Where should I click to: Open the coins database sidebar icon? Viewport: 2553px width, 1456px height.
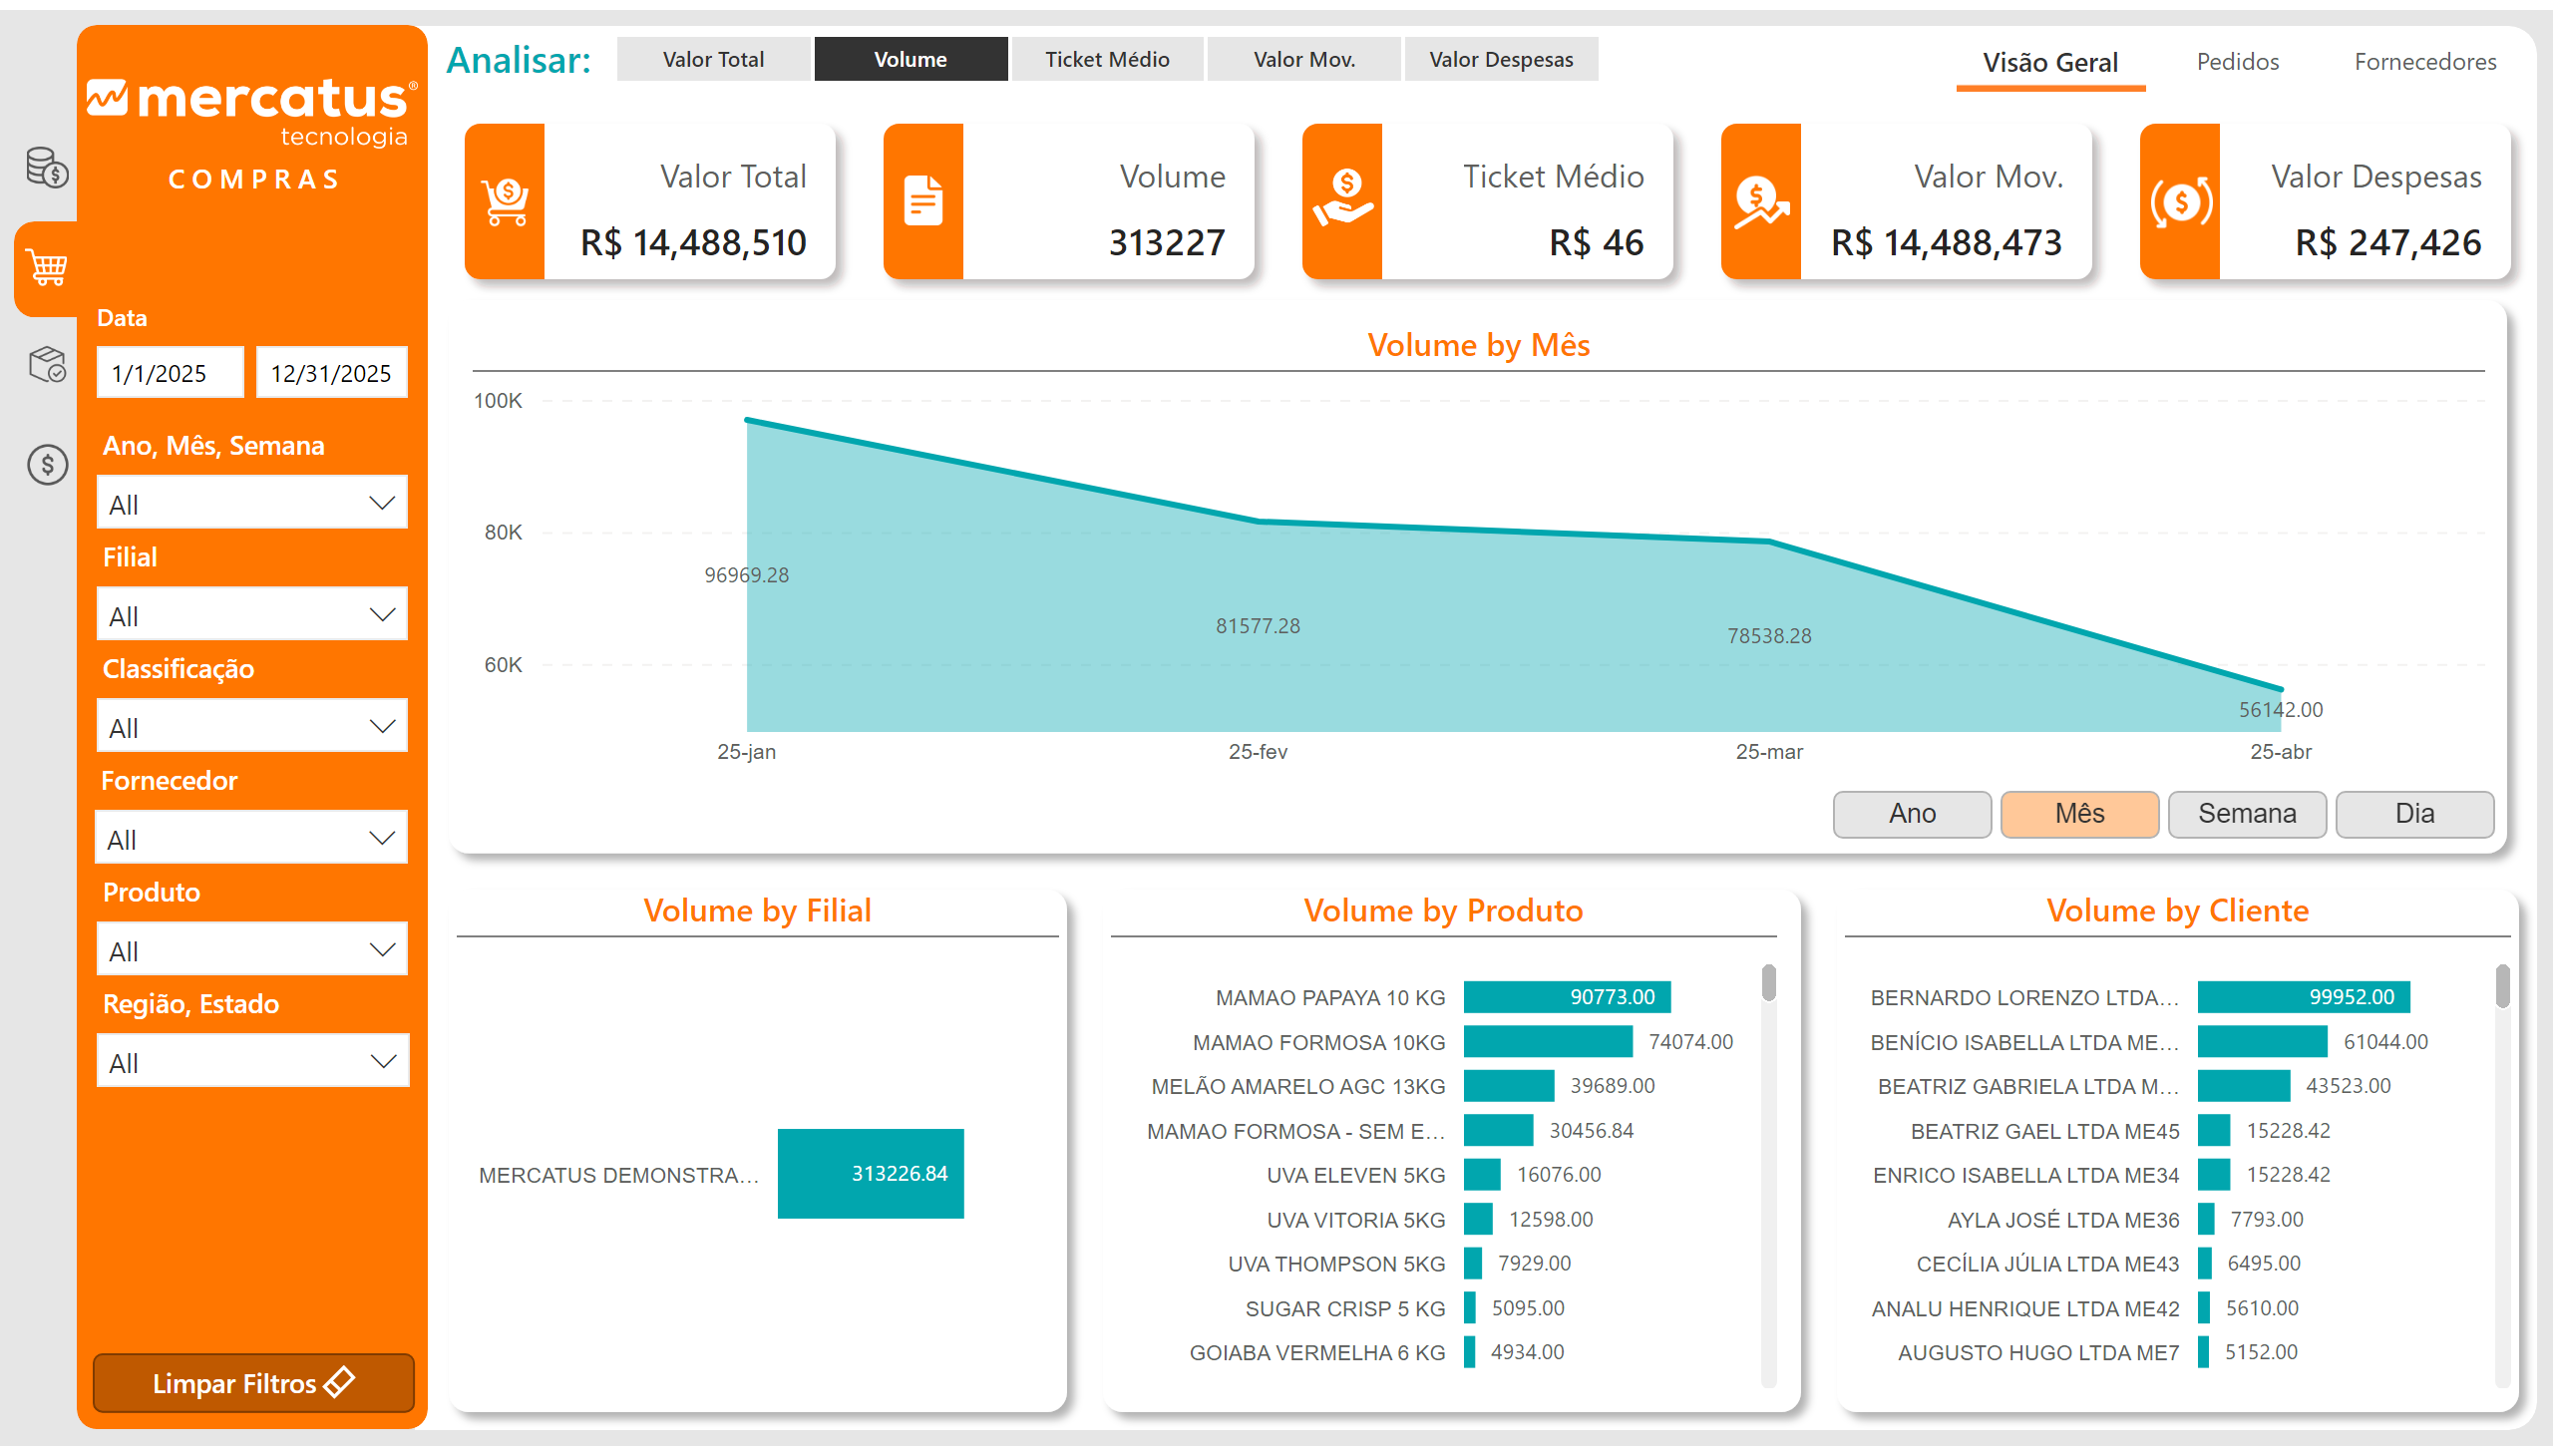(46, 167)
